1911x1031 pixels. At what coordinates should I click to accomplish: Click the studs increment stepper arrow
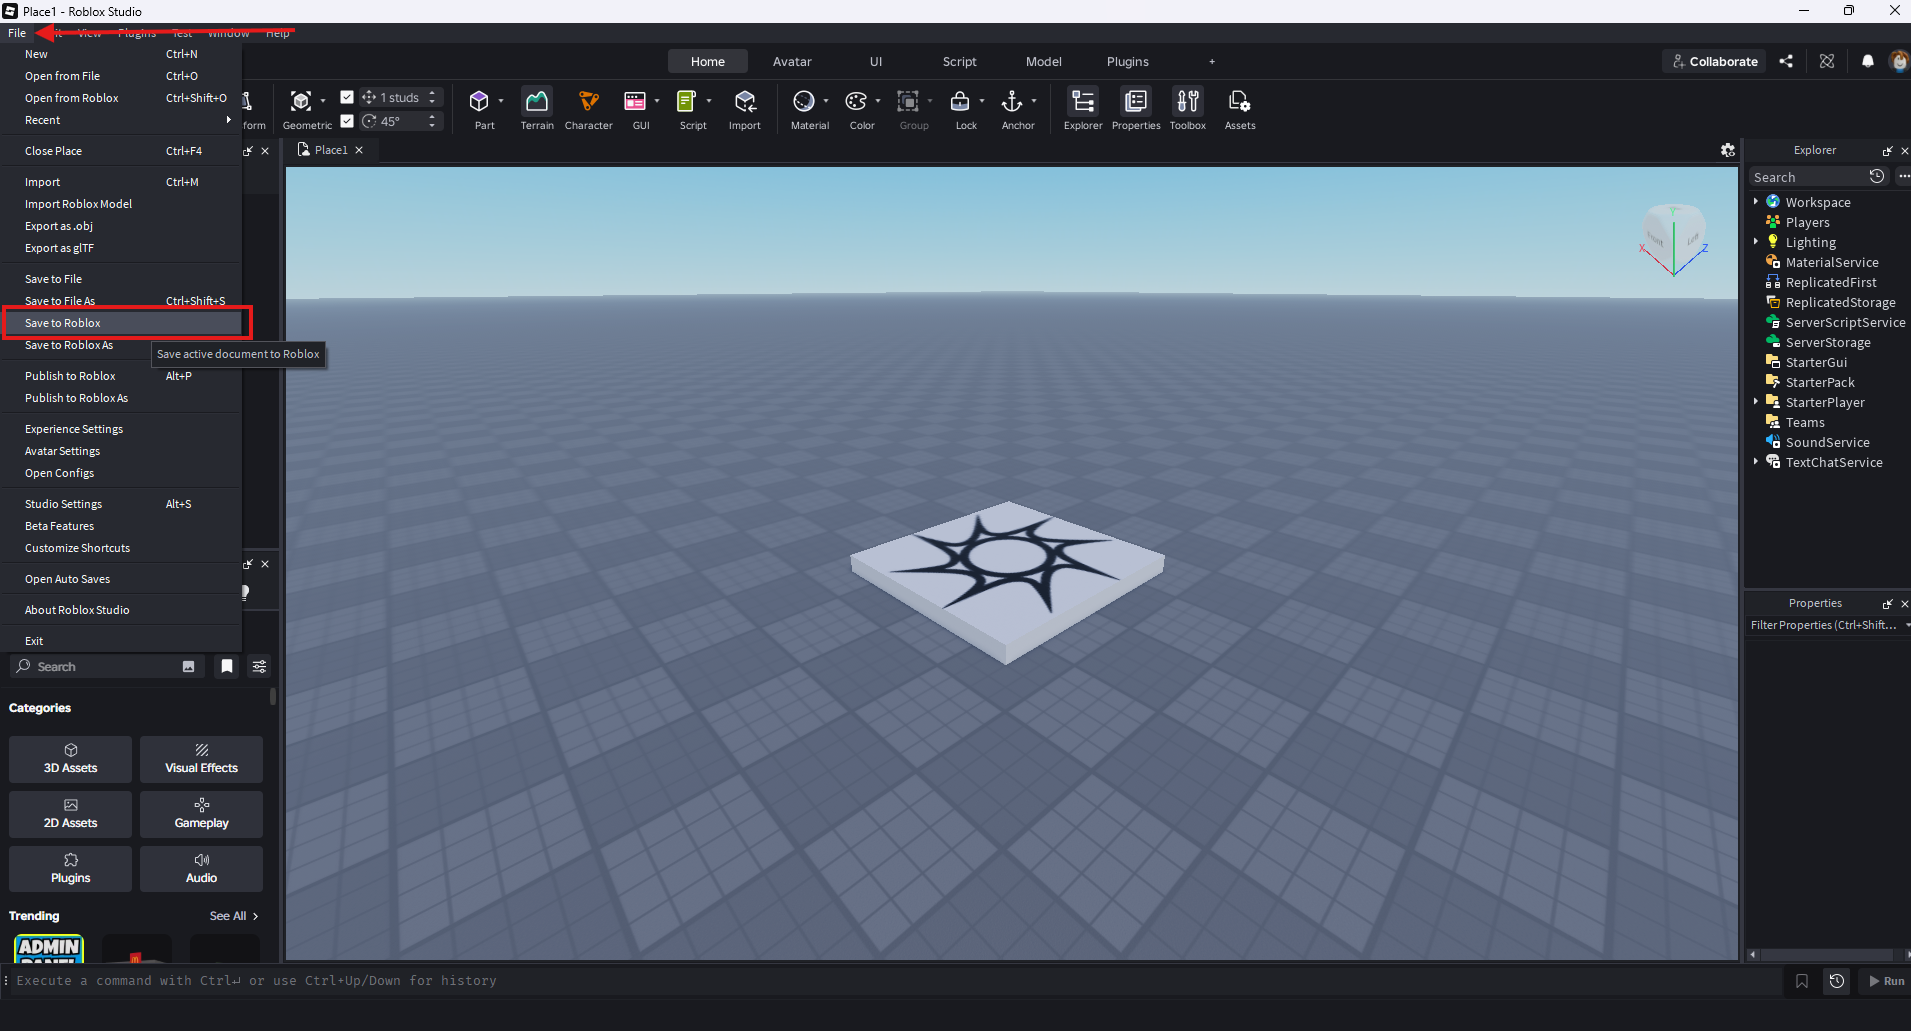point(432,93)
